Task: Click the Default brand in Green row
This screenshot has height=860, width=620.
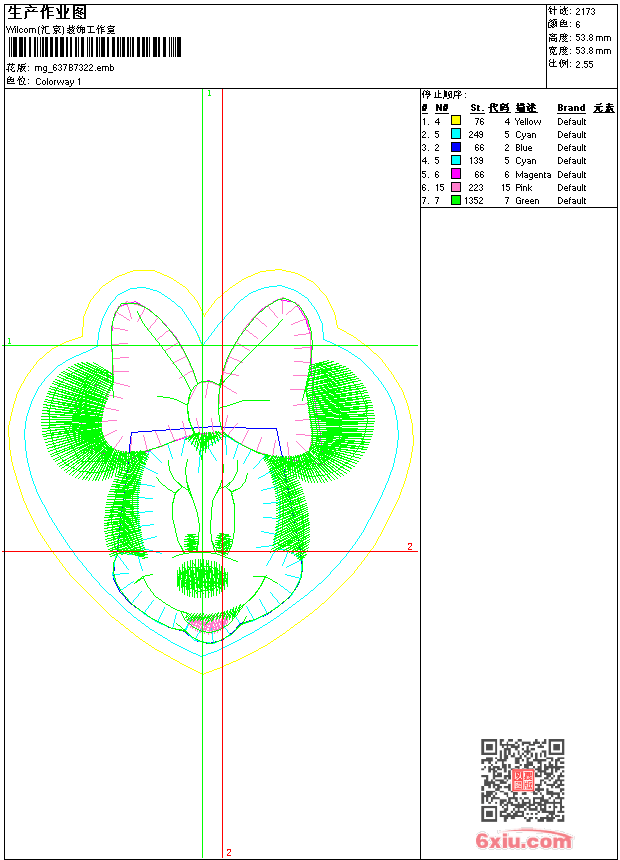Action: pos(572,201)
